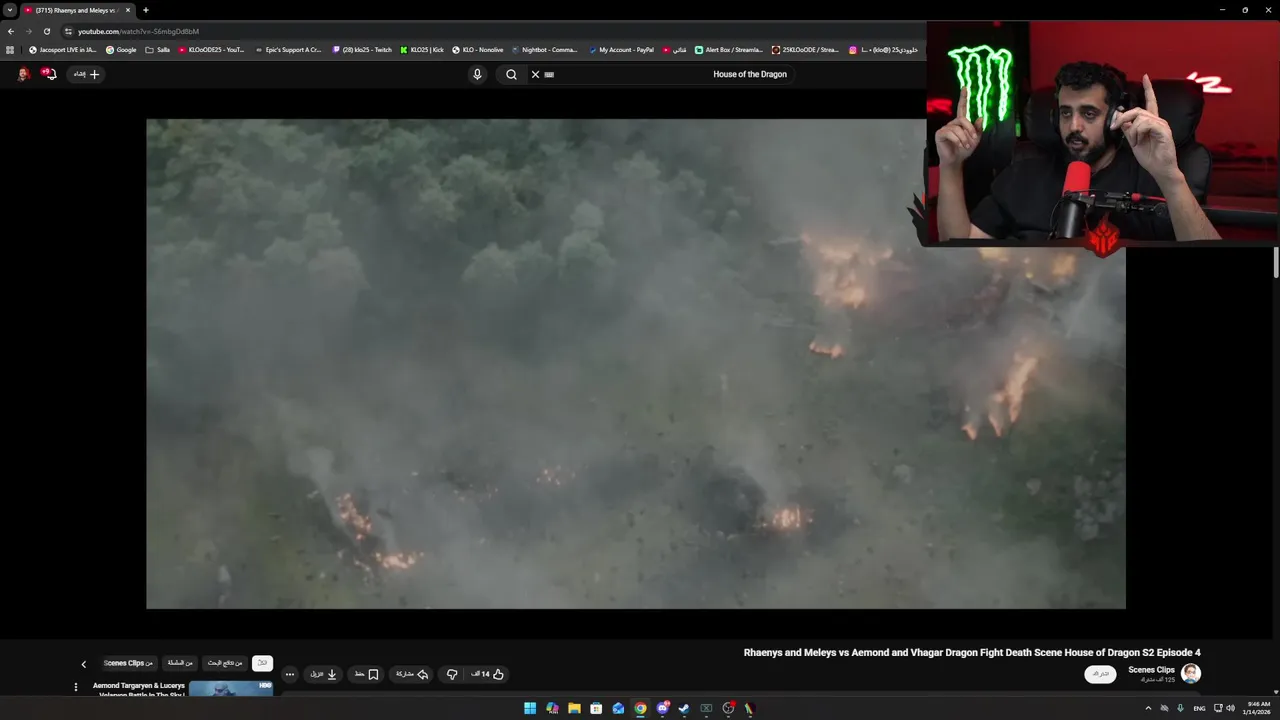Select the 'from the series' filter chip
This screenshot has height=720, width=1280.
point(180,663)
